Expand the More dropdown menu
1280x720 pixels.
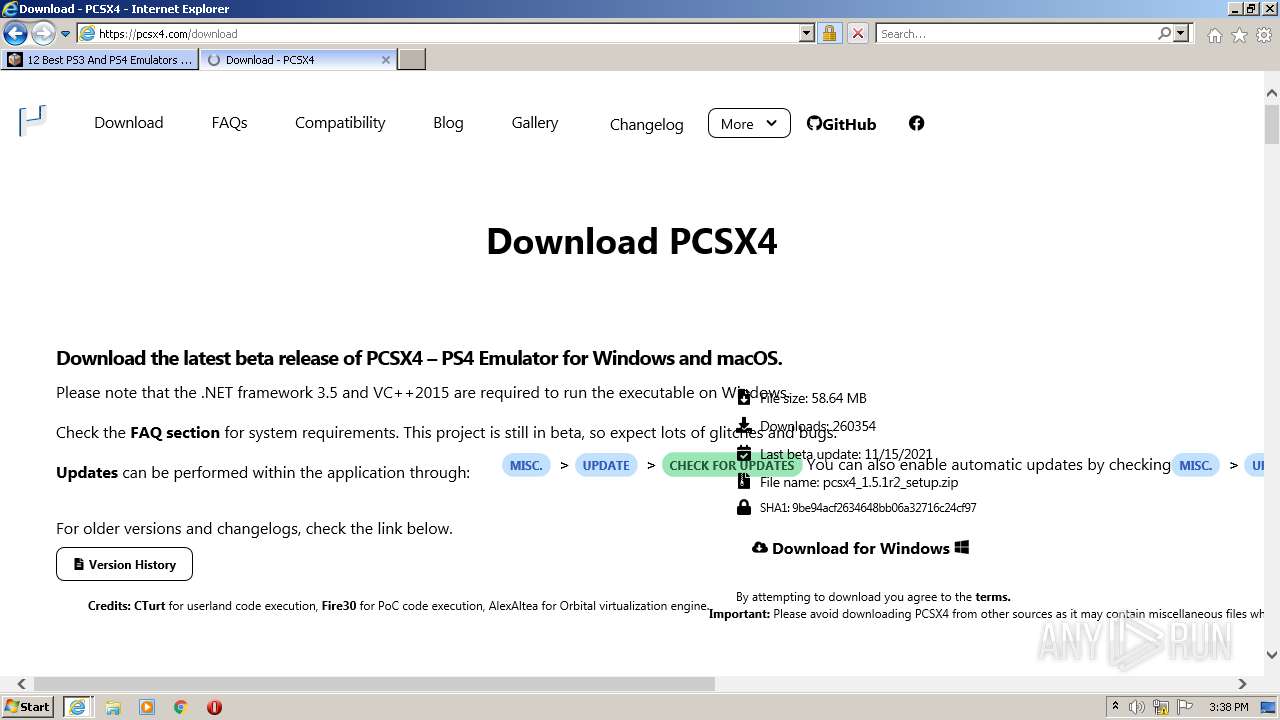tap(749, 123)
